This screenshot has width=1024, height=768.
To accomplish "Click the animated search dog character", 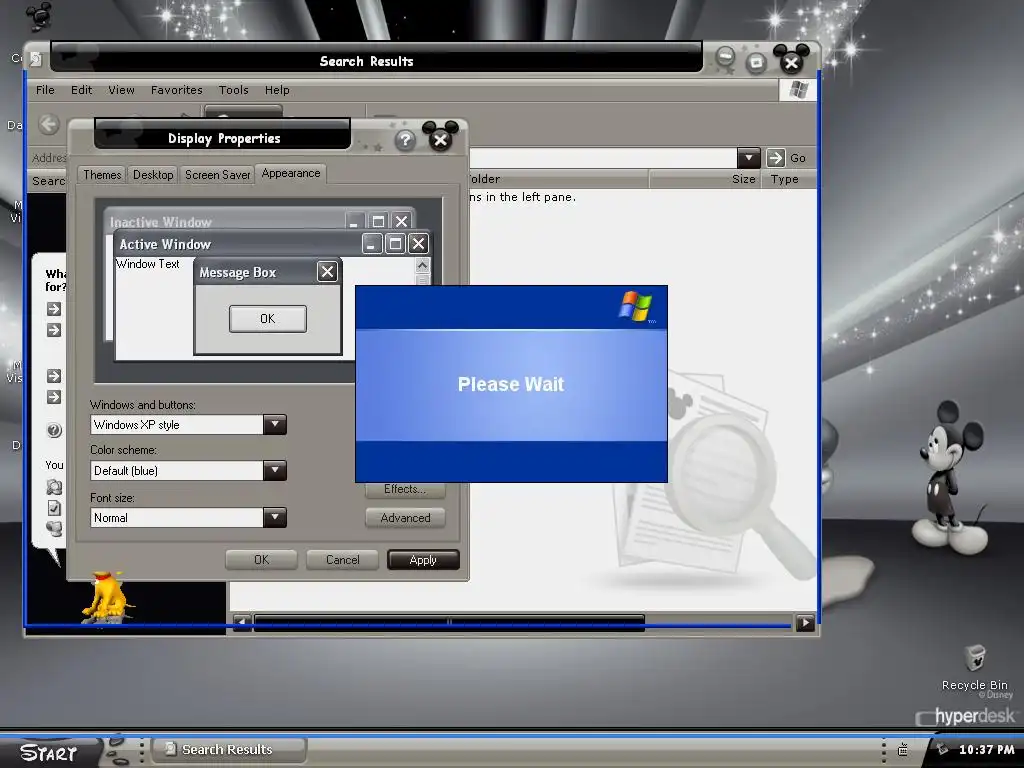I will (106, 597).
